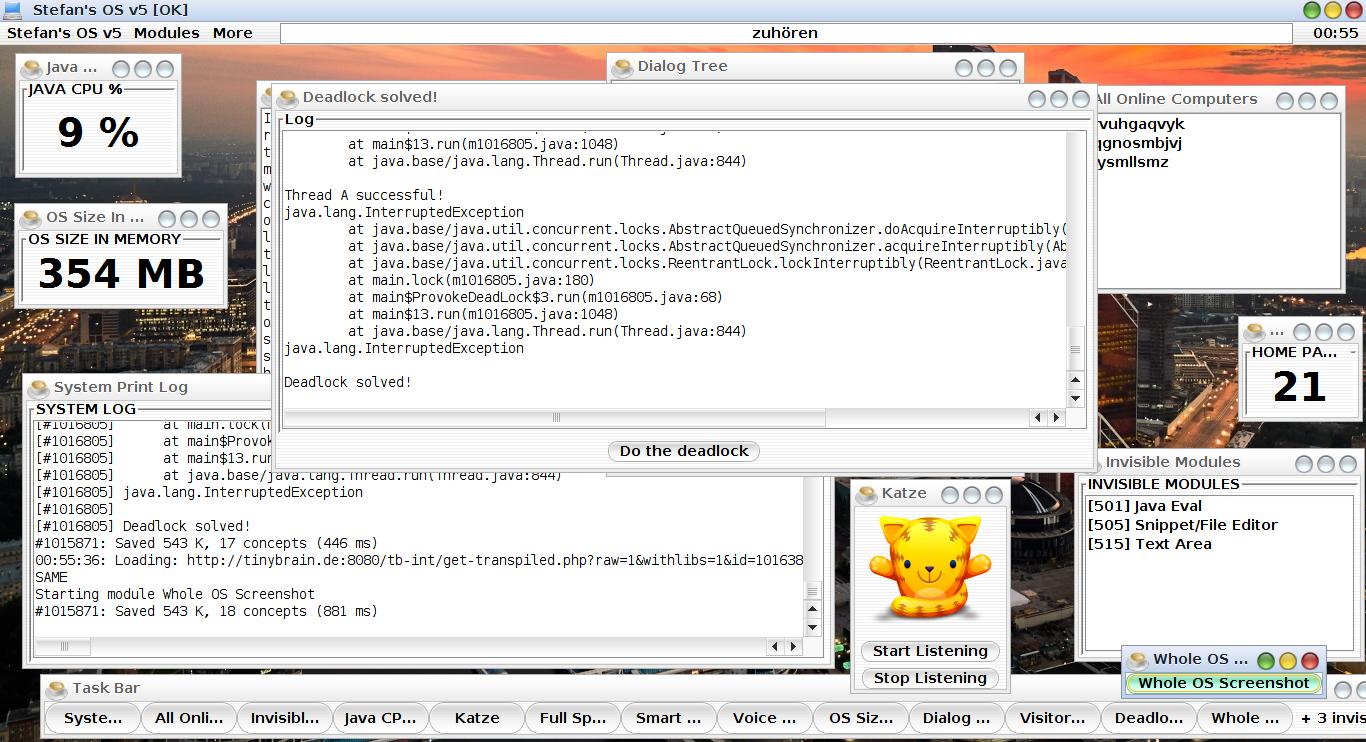Viewport: 1366px width, 742px height.
Task: Click the Java cup icon of OS Size window
Action: click(31, 218)
